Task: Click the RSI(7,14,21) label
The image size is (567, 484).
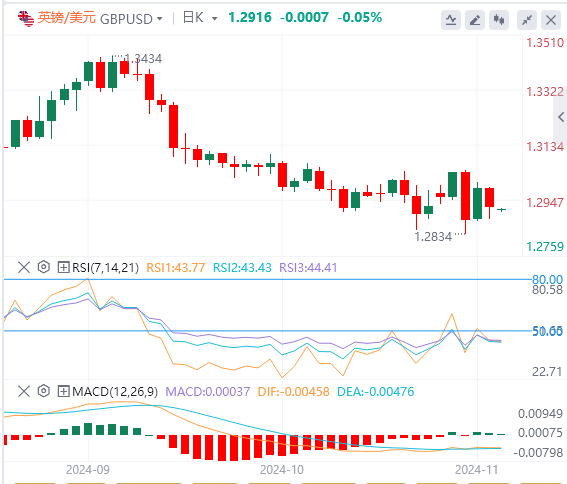Action: 106,268
